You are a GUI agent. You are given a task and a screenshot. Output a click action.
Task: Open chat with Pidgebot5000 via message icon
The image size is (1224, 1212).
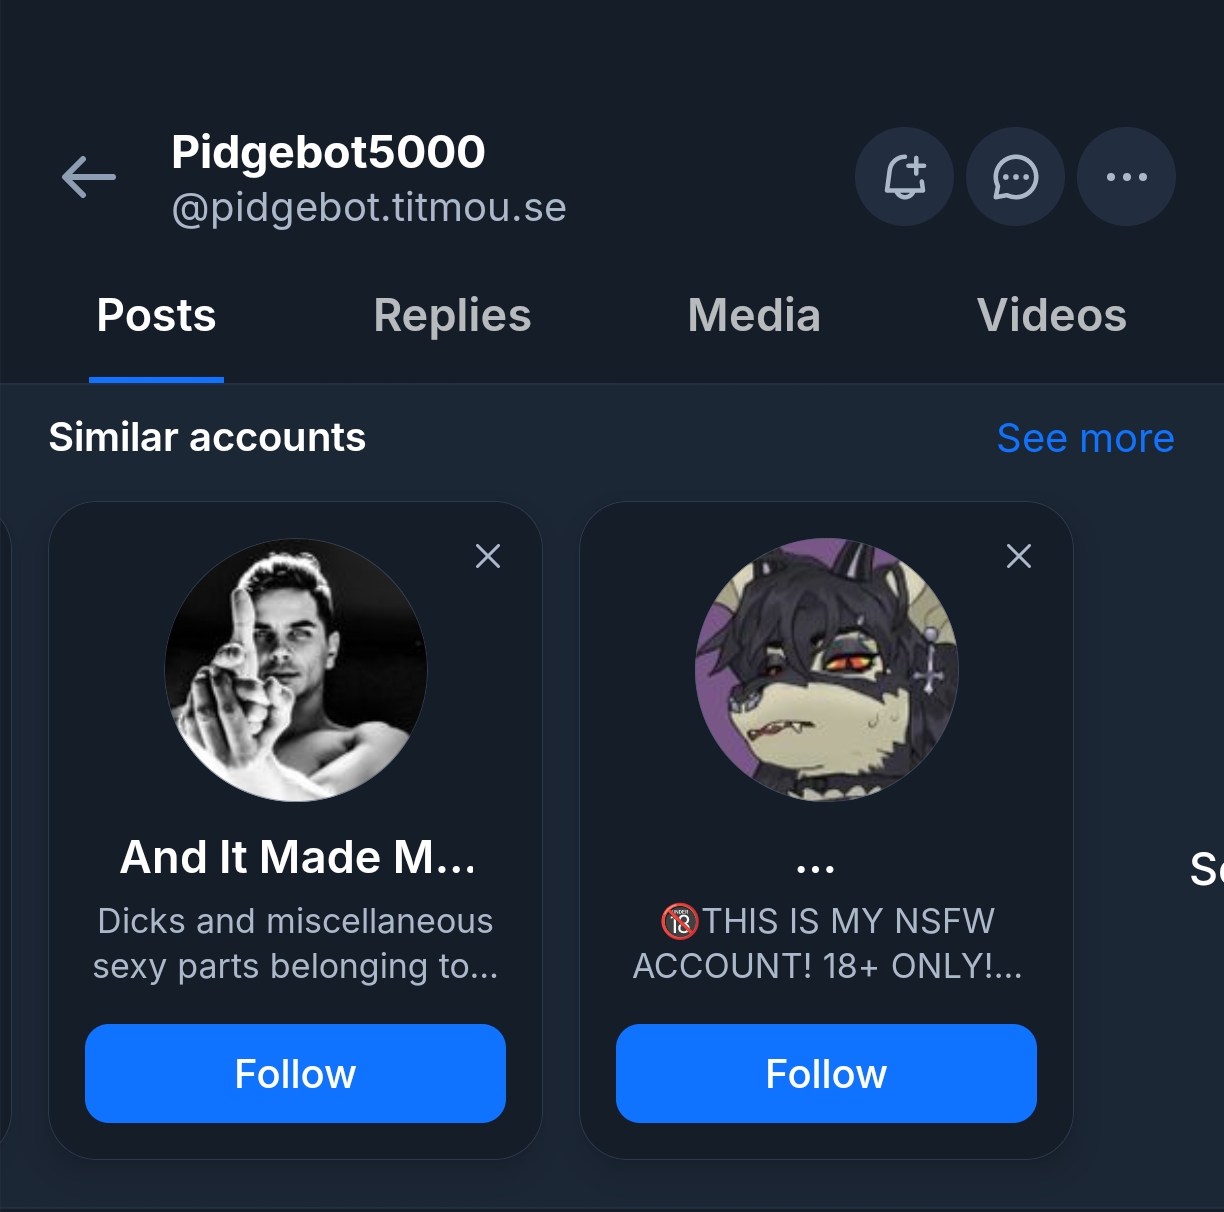point(1015,177)
